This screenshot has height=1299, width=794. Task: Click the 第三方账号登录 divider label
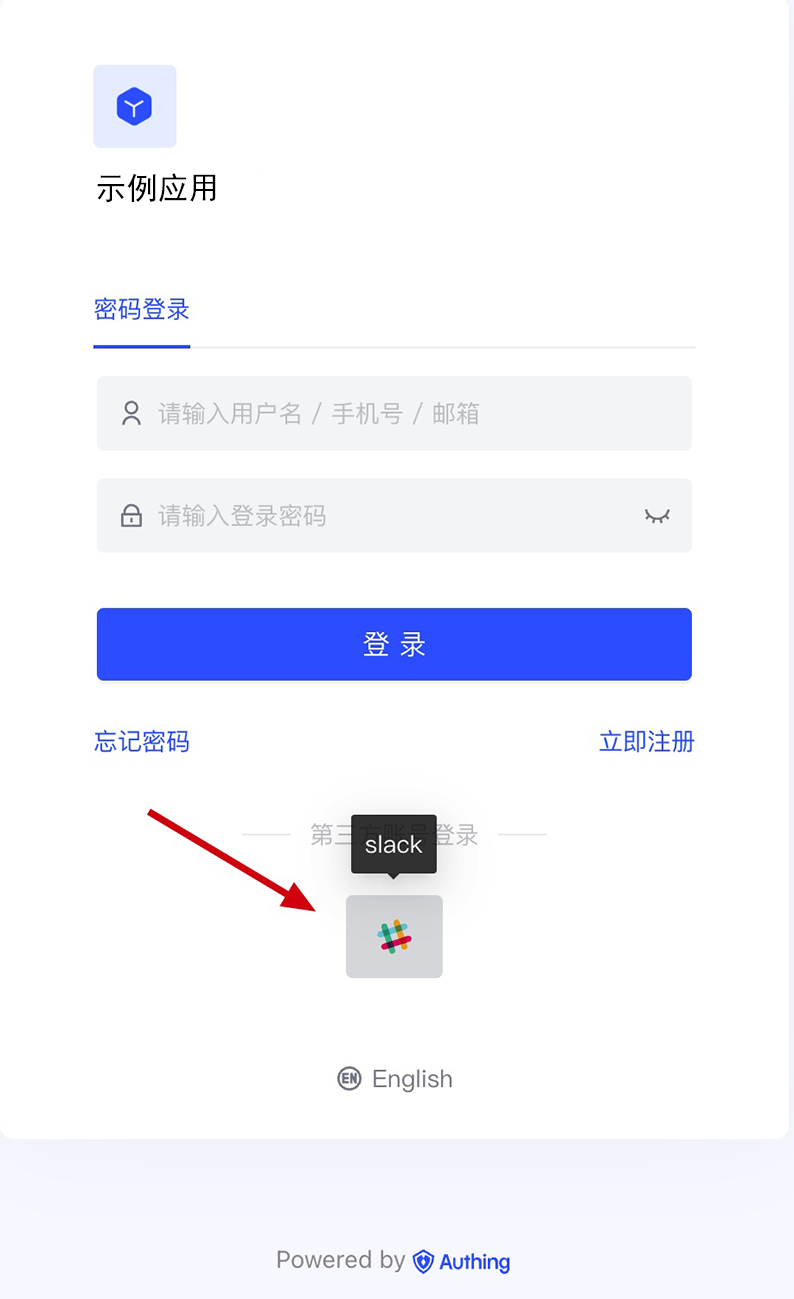click(394, 834)
